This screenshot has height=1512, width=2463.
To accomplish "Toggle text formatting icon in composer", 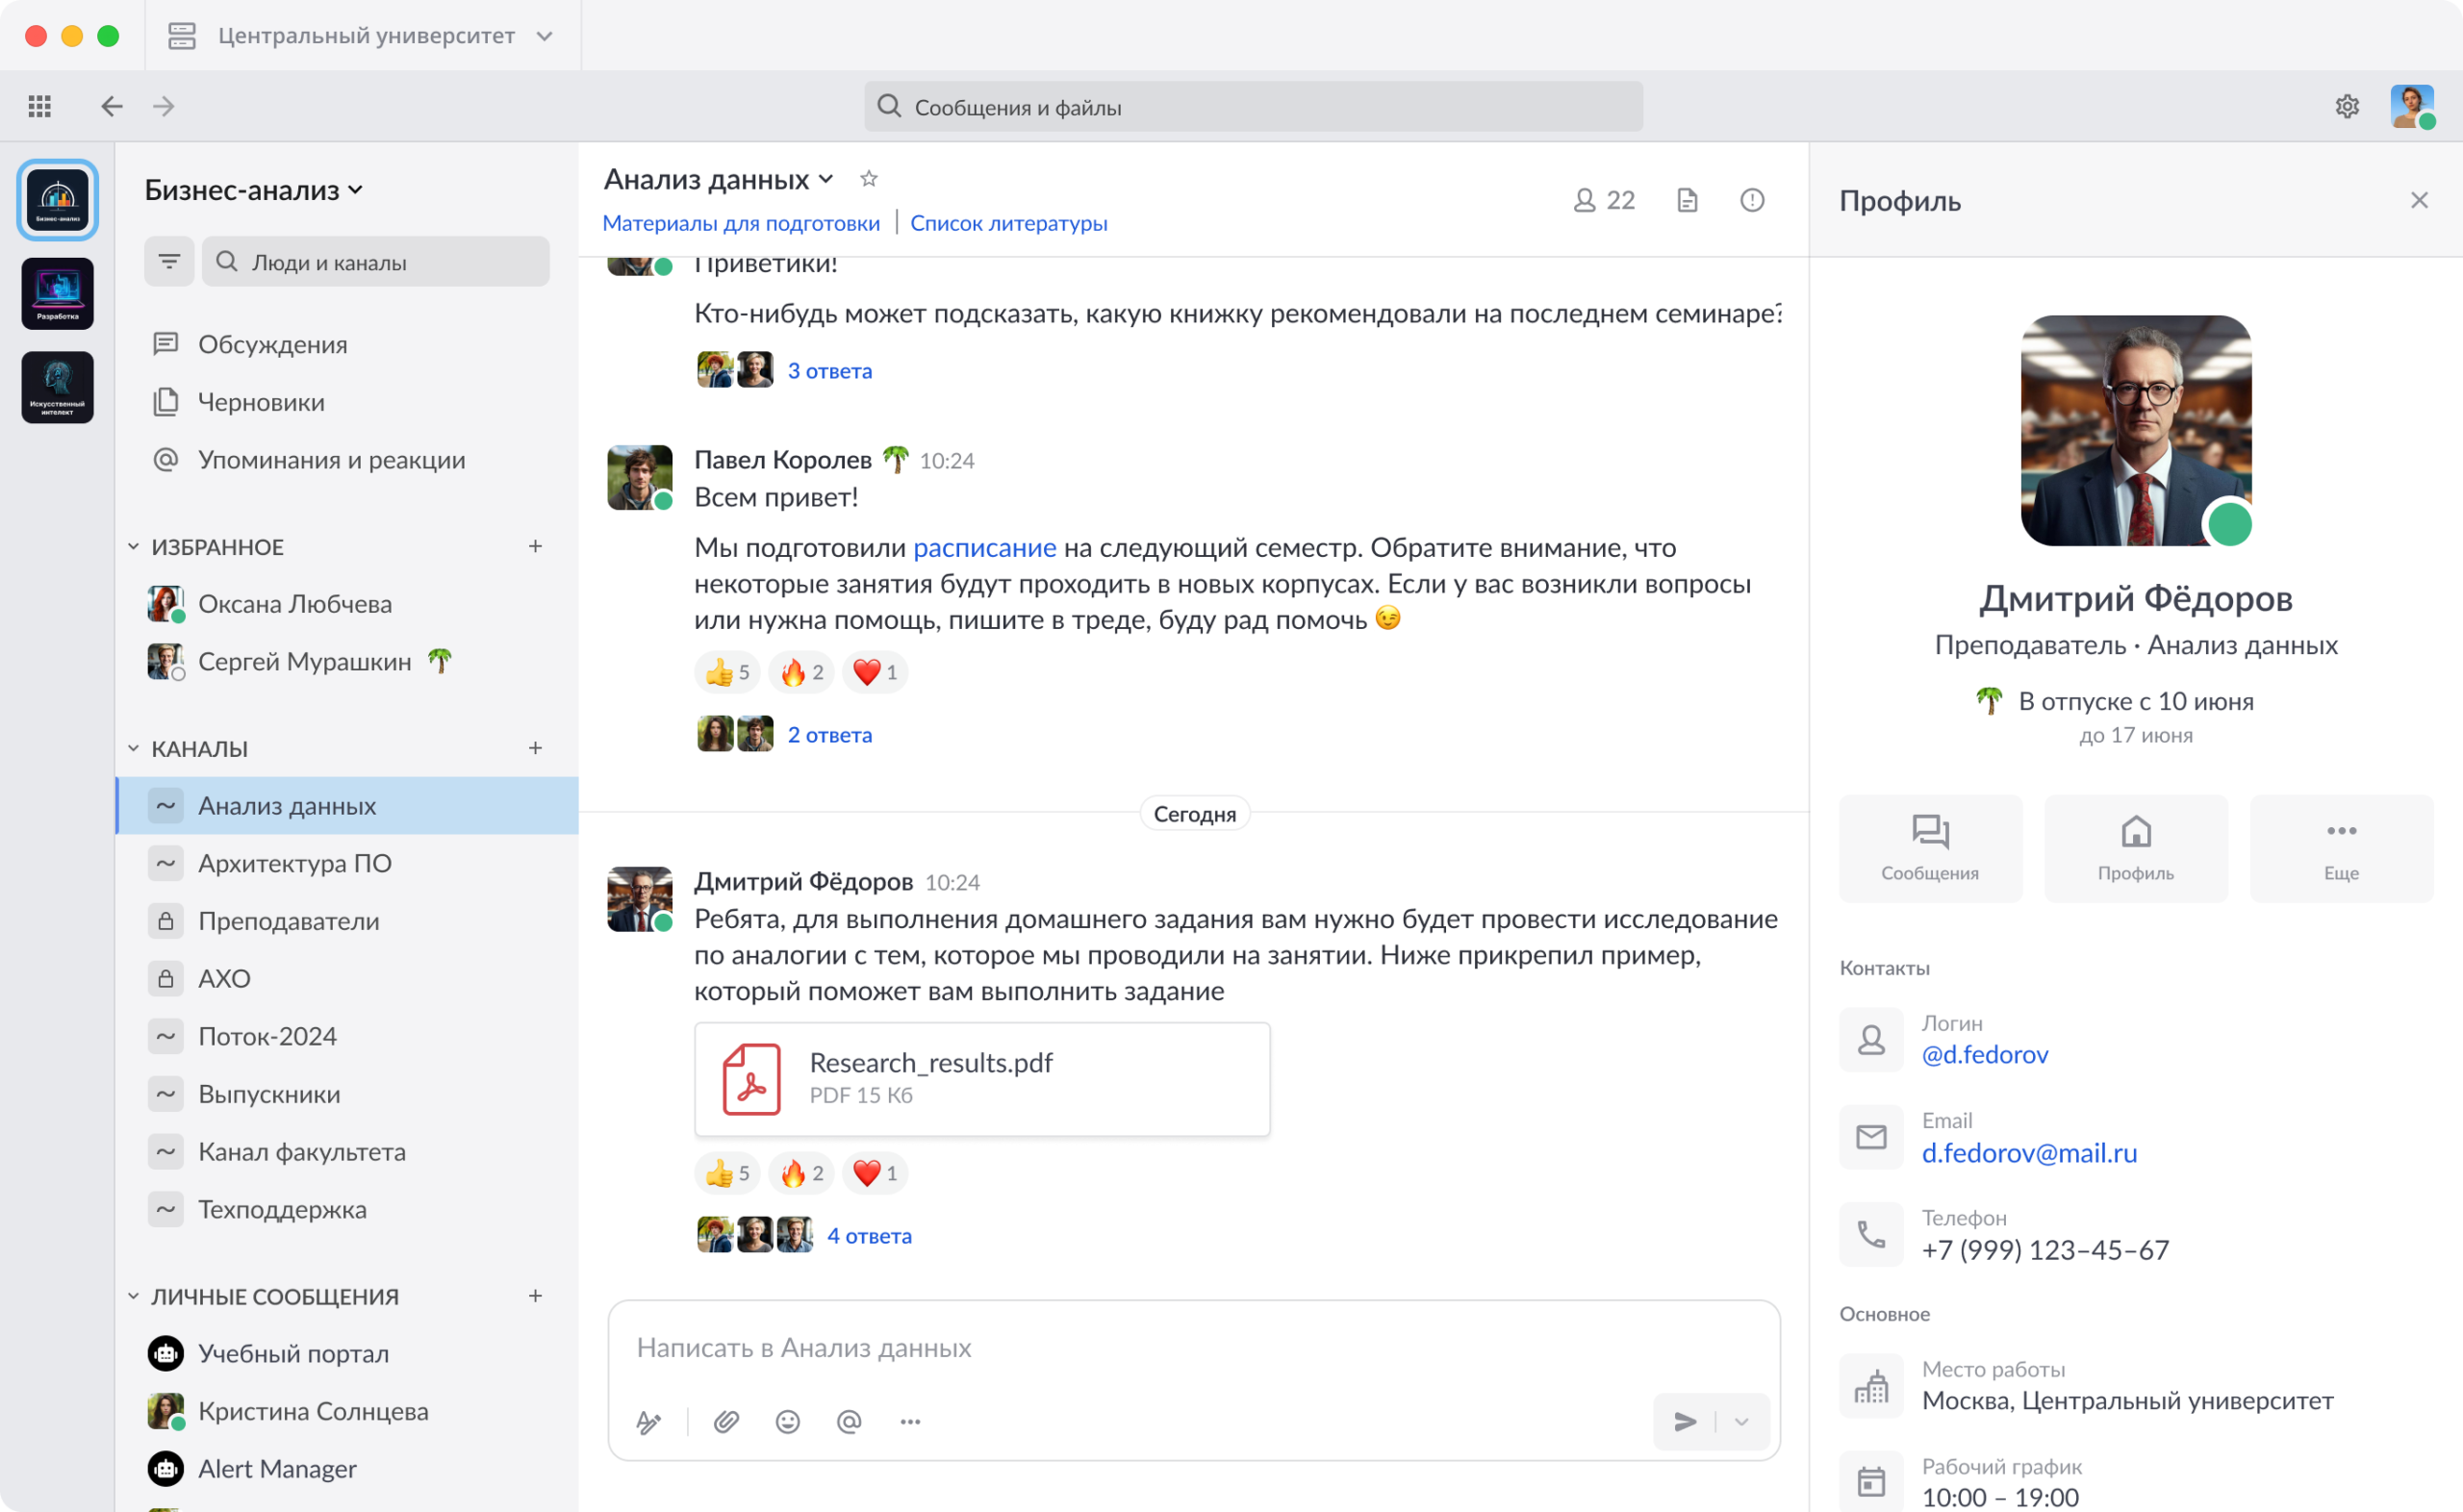I will click(x=648, y=1421).
